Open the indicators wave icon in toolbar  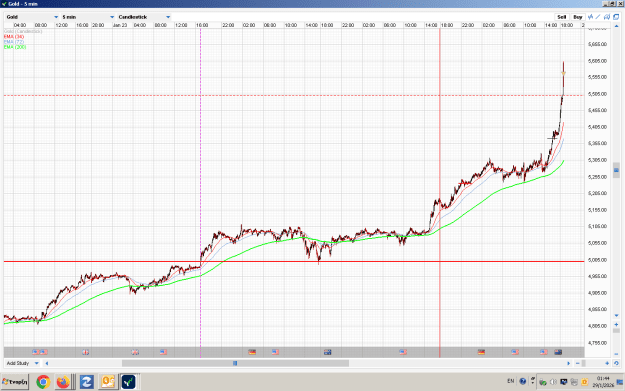(591, 17)
